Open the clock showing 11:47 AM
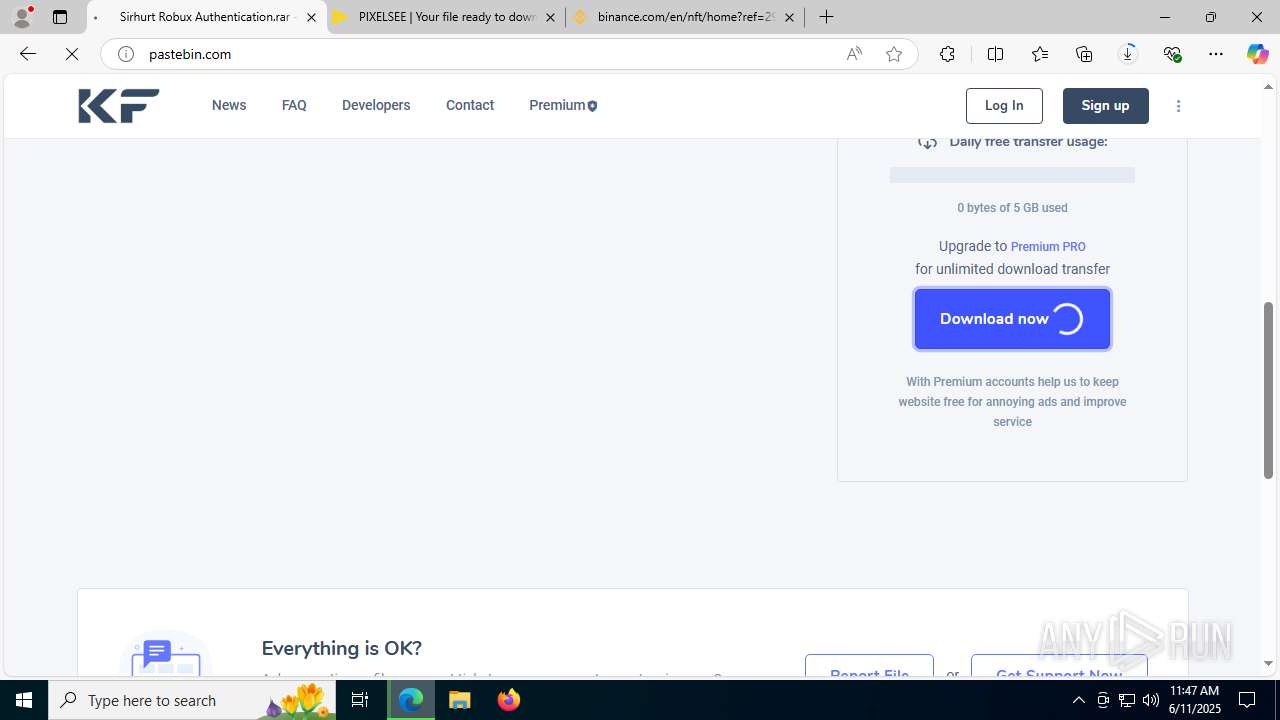Image resolution: width=1280 pixels, height=720 pixels. coord(1195,700)
